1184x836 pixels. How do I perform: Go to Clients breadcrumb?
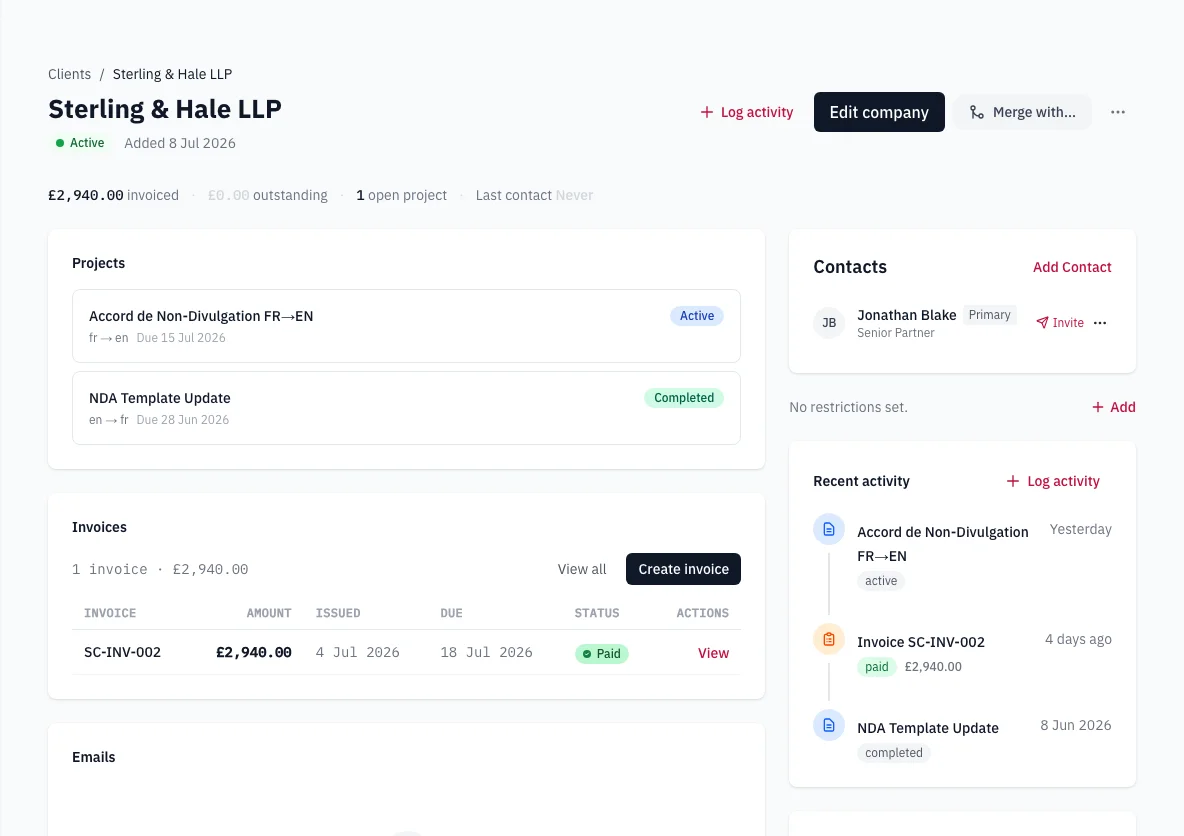pyautogui.click(x=69, y=74)
